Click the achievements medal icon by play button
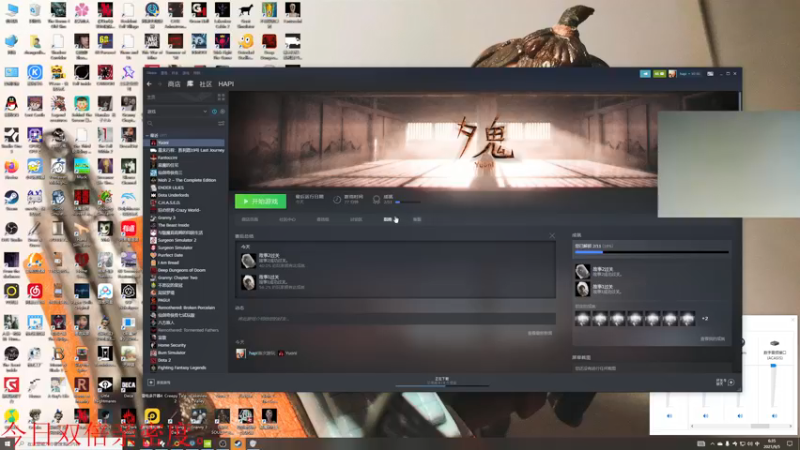 point(377,200)
